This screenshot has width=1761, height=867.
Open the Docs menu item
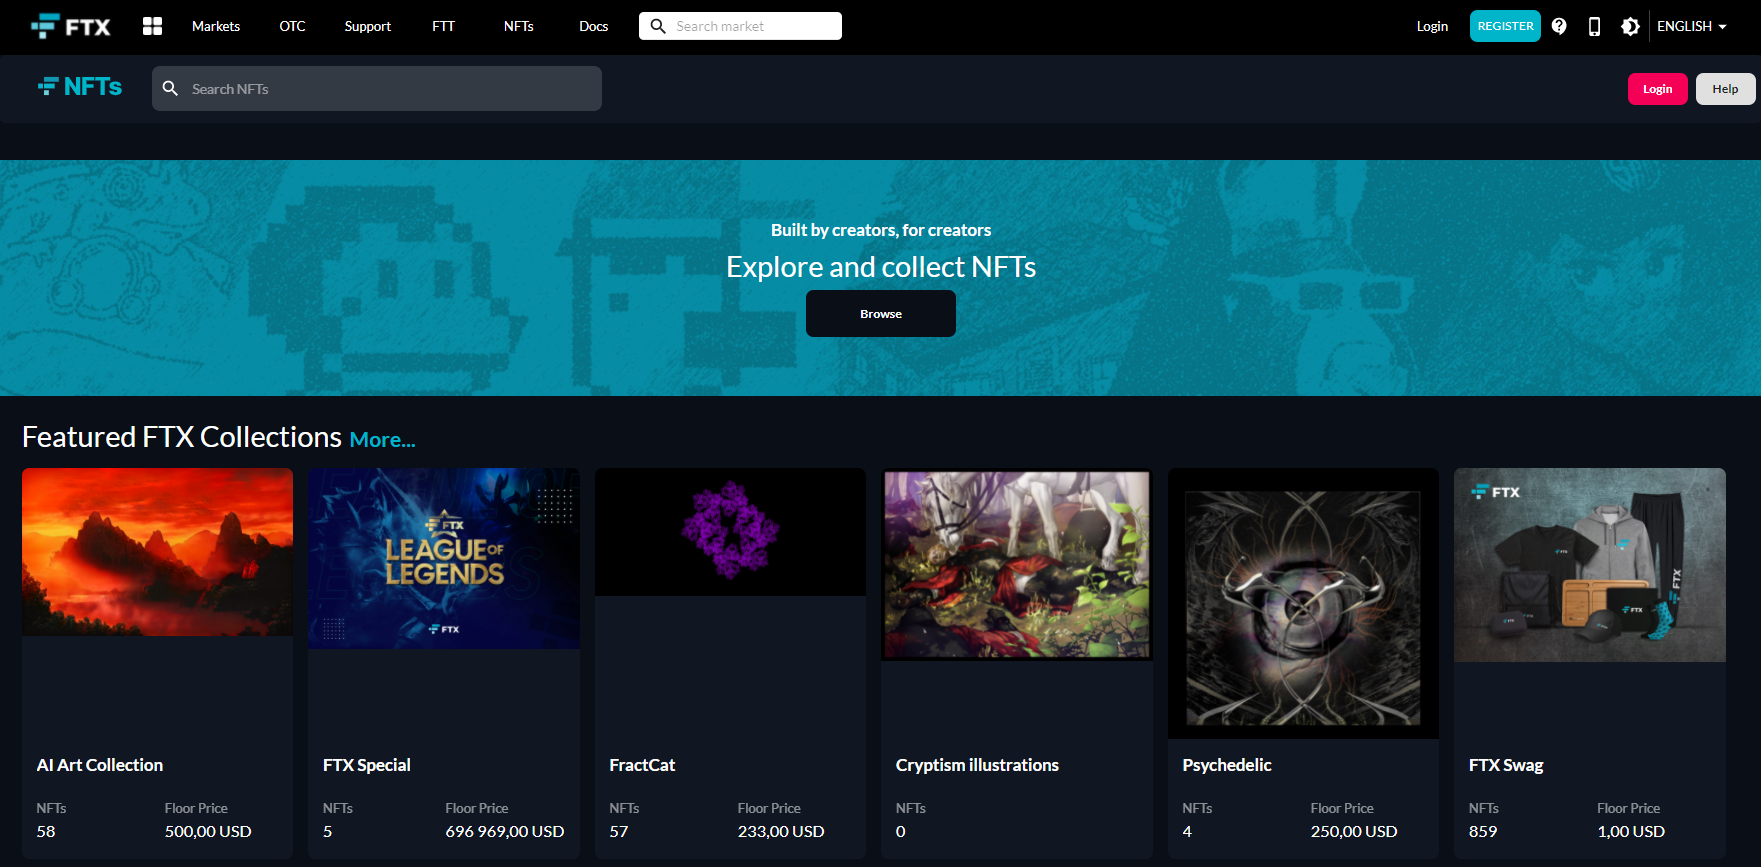pyautogui.click(x=593, y=26)
